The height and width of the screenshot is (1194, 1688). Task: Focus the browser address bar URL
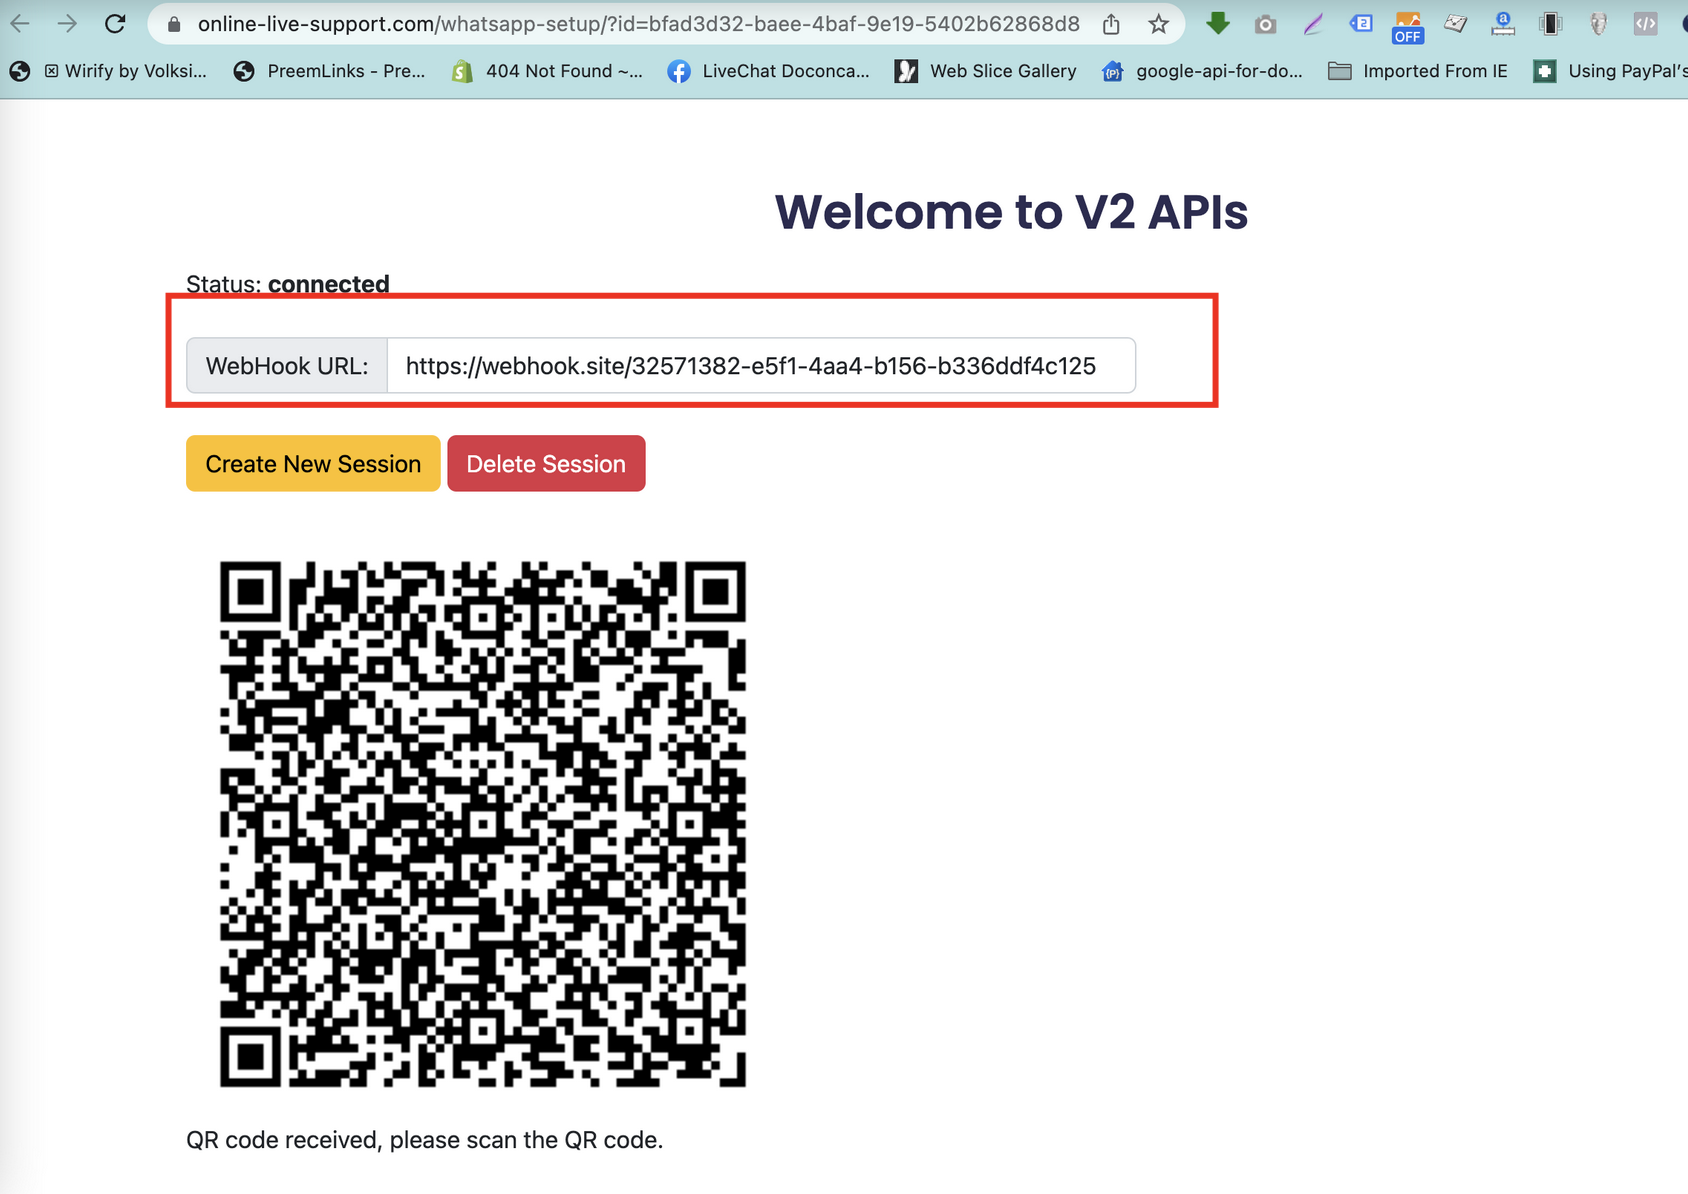pos(638,24)
